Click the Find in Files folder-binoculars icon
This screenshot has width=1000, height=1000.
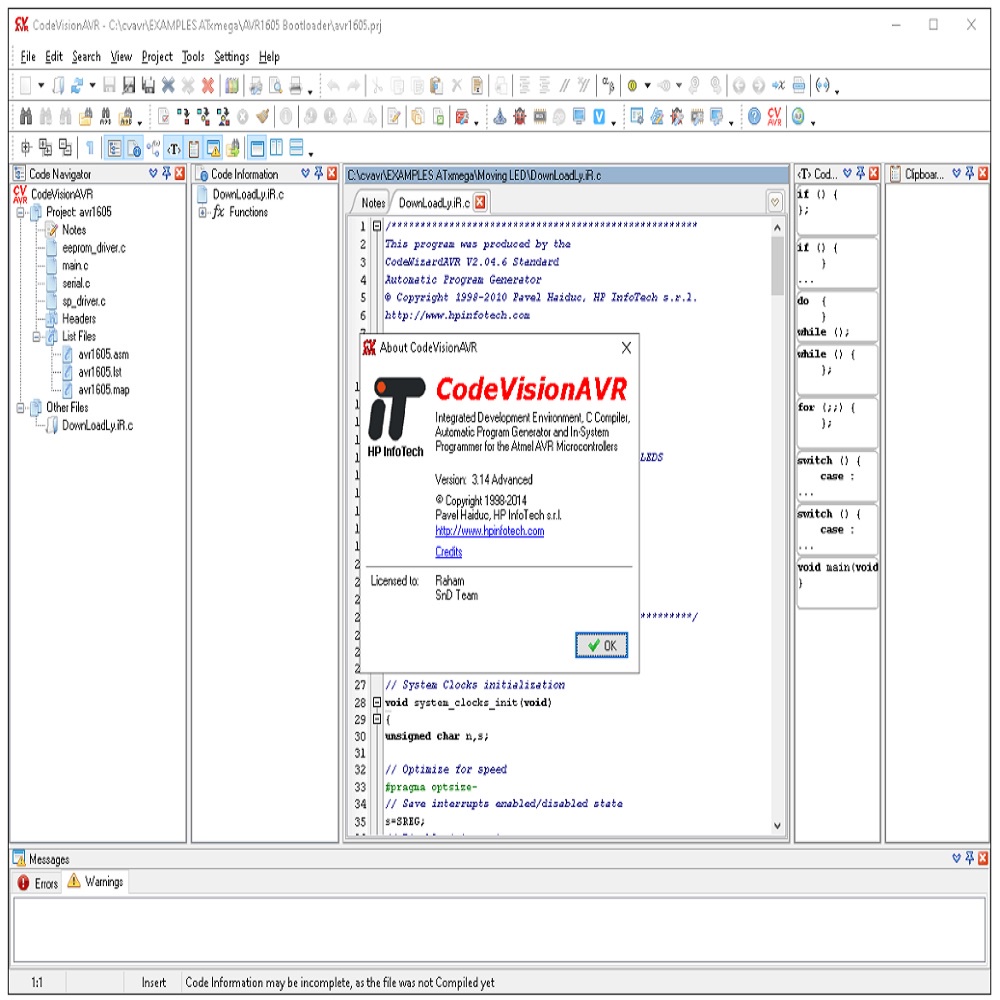pos(85,116)
